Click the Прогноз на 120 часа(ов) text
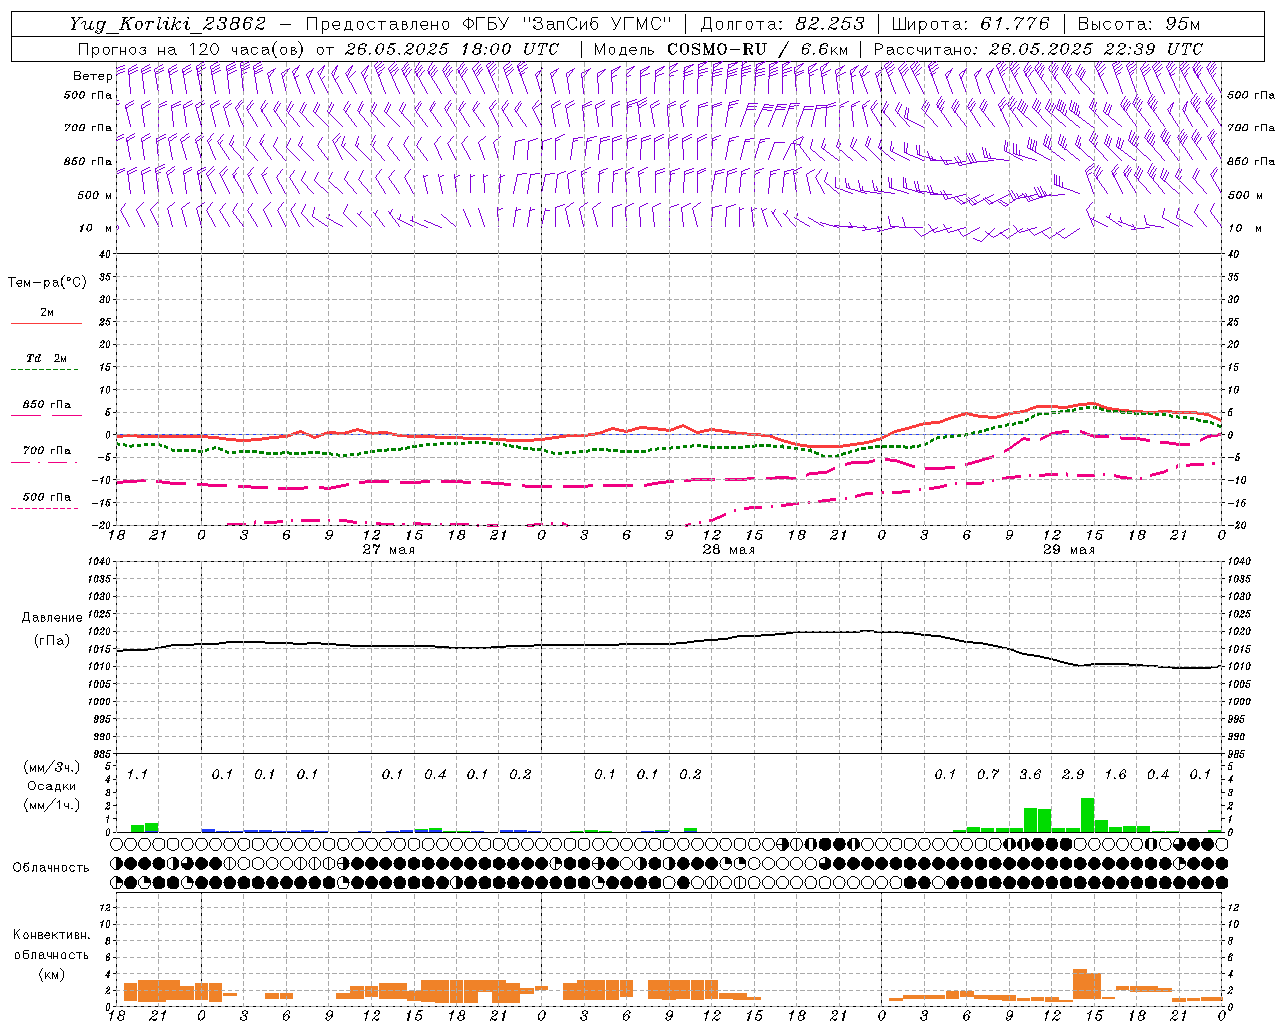Screen dimensions: 1280x1024 tap(193, 49)
